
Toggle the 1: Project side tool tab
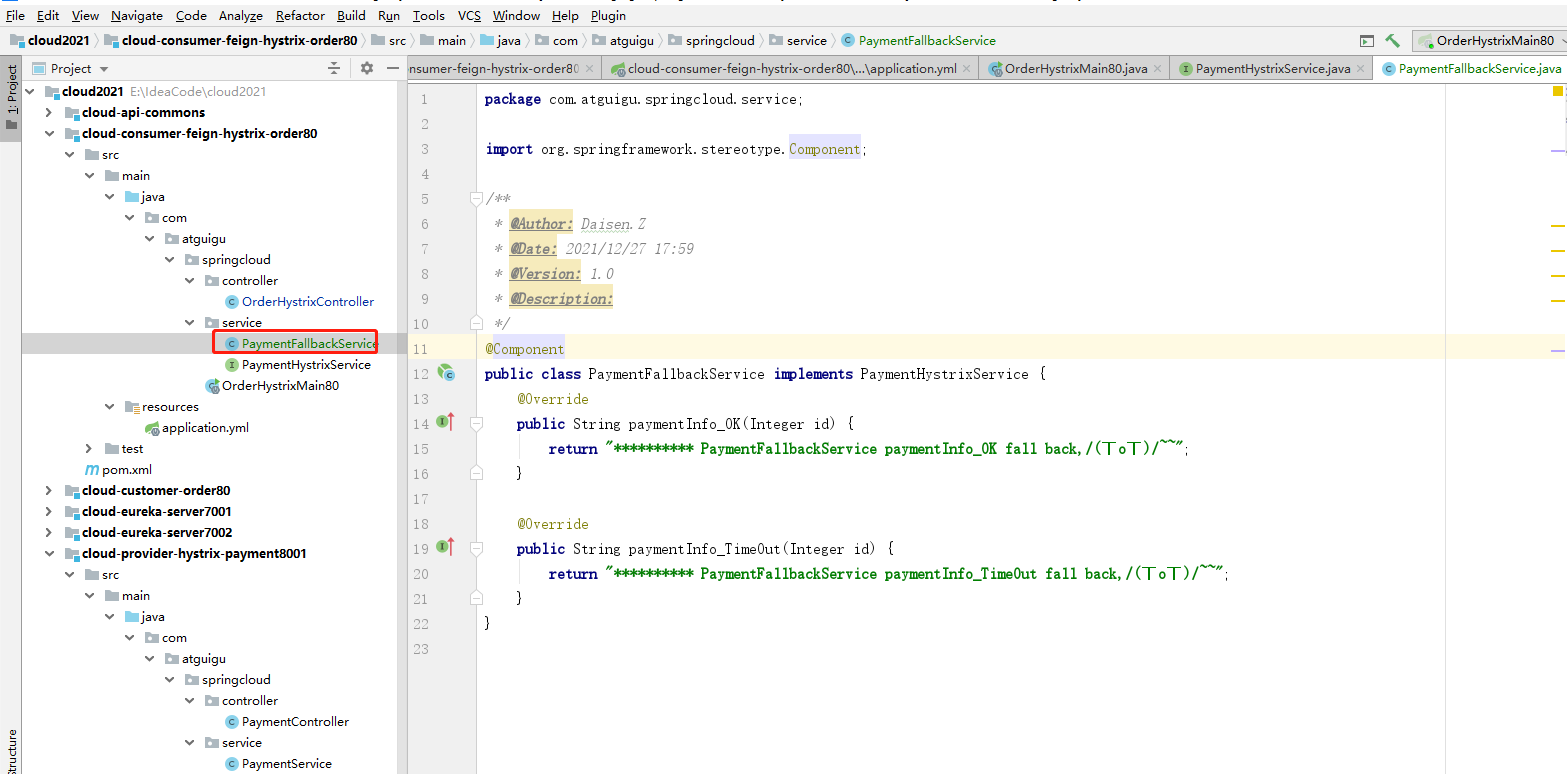point(11,98)
